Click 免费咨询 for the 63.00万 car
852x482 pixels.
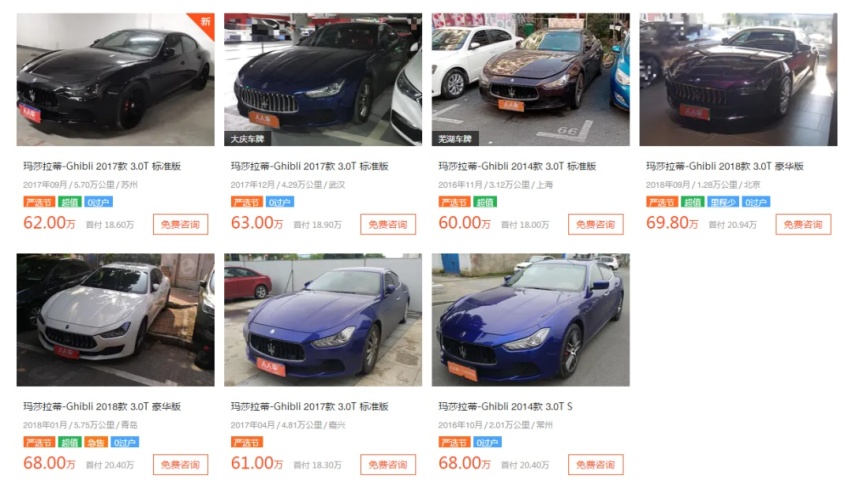click(x=388, y=224)
